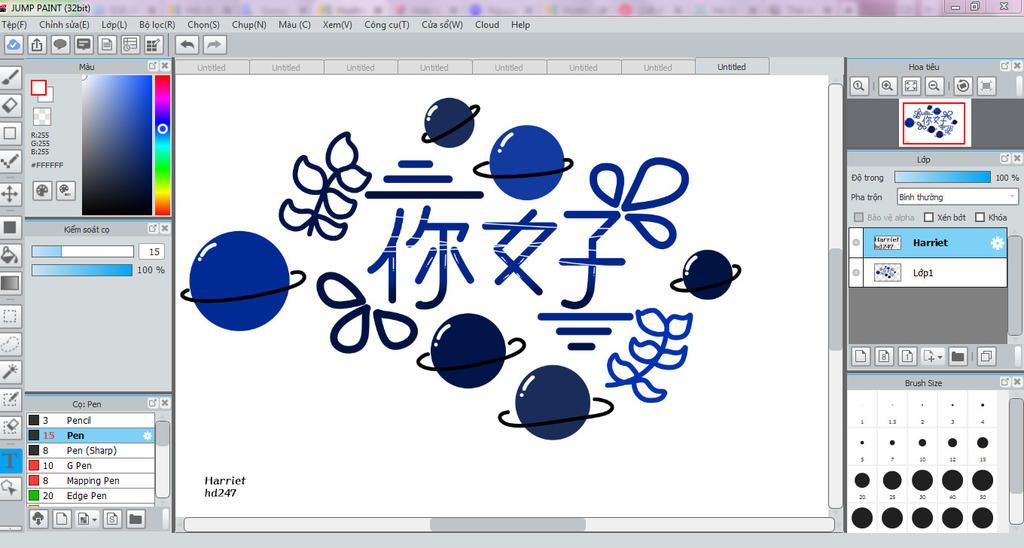Create new layer with page icon

861,356
